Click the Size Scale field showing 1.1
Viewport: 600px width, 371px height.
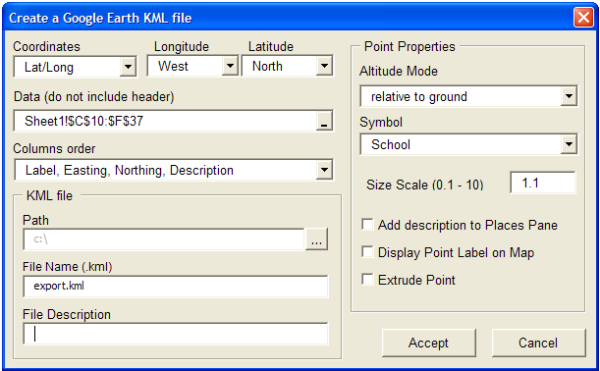543,183
